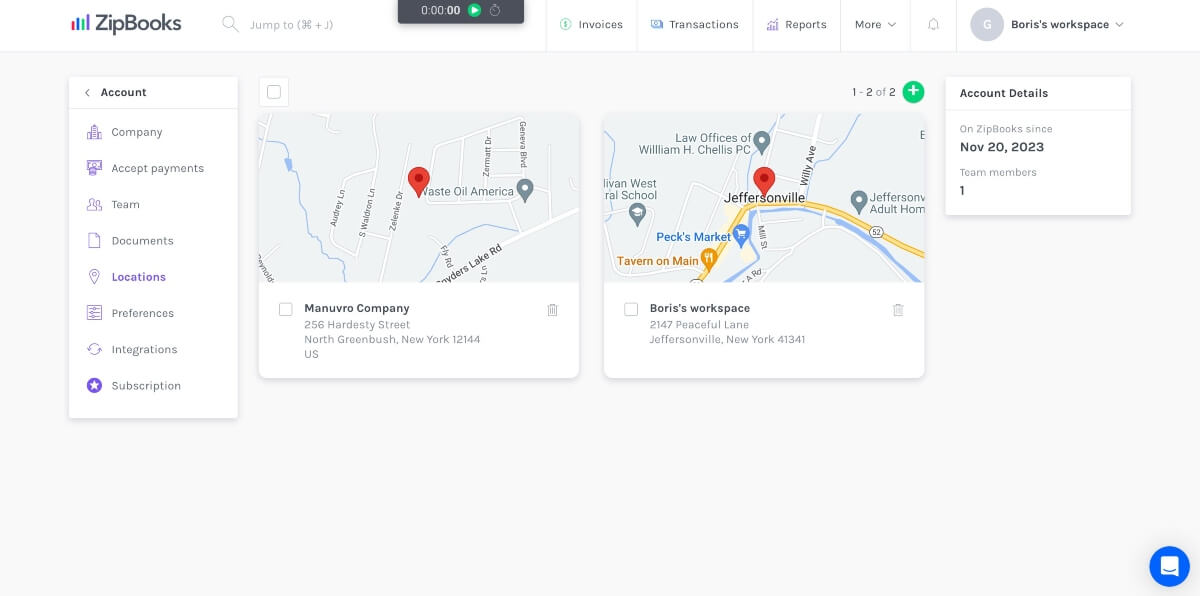Click the search magnifier icon
Viewport: 1200px width, 596px height.
point(230,24)
